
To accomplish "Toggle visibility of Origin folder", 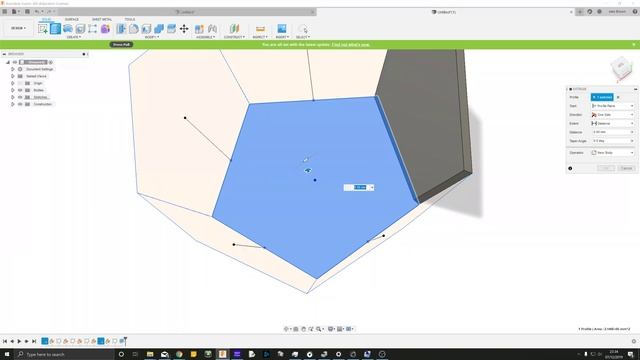I will click(x=20, y=83).
